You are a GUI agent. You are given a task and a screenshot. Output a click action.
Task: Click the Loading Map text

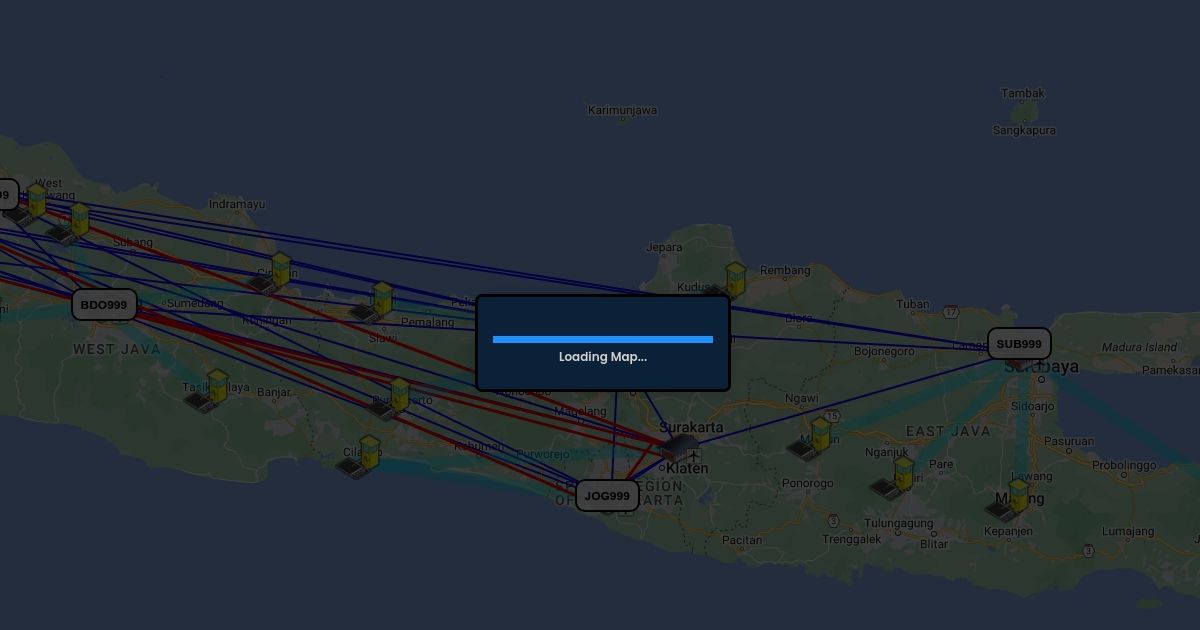coord(602,357)
